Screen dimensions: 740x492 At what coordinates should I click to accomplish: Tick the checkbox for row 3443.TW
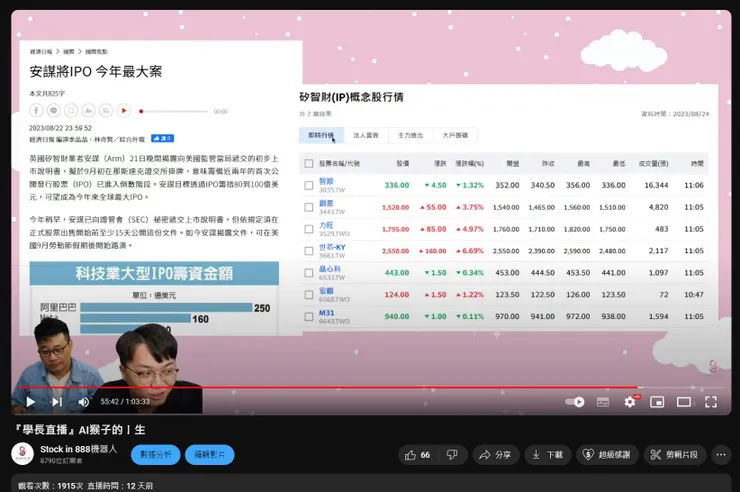(x=309, y=207)
